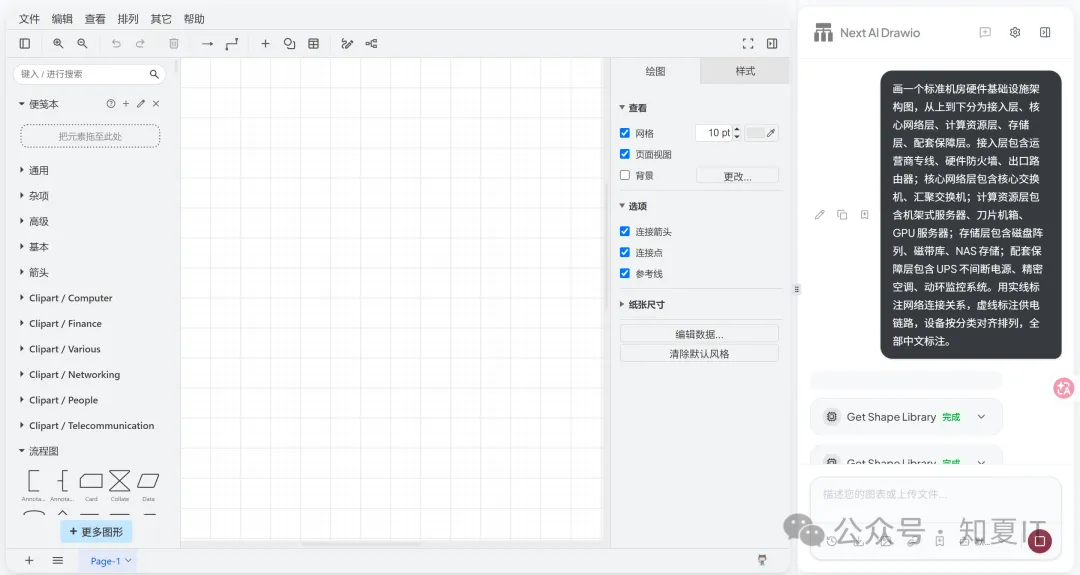Open the 查看 menu
Image resolution: width=1080 pixels, height=575 pixels.
point(95,19)
